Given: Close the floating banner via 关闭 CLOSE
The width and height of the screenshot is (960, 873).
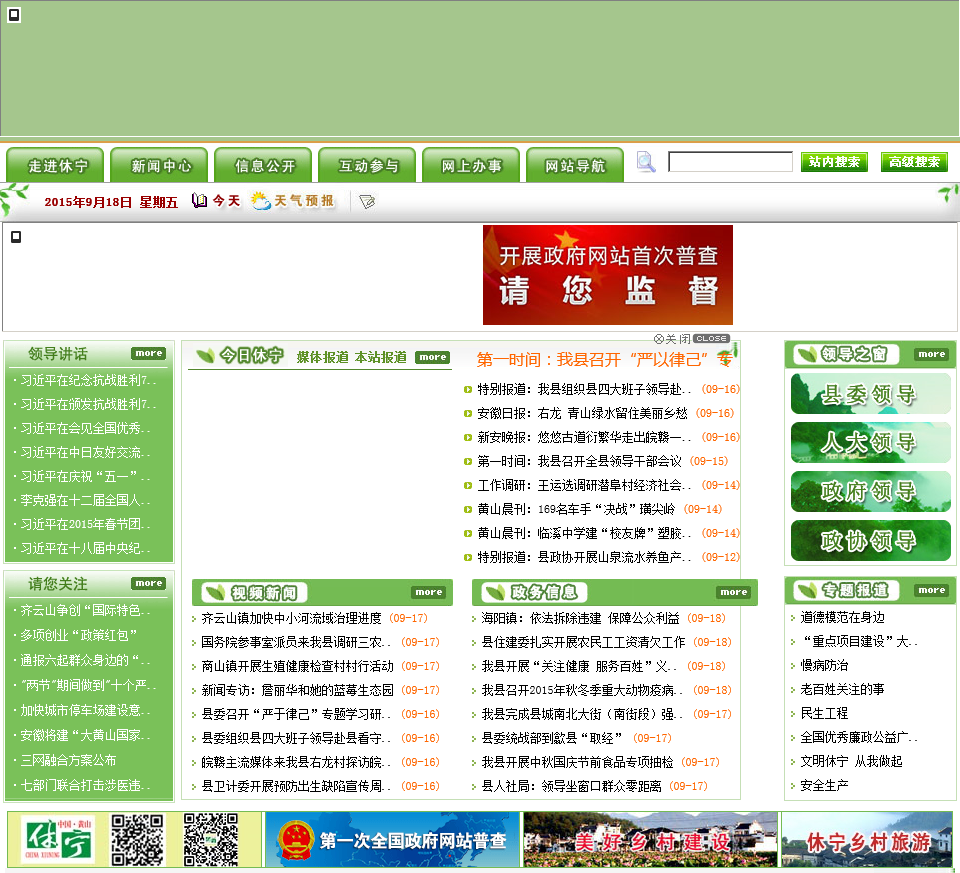Looking at the screenshot, I should (691, 339).
